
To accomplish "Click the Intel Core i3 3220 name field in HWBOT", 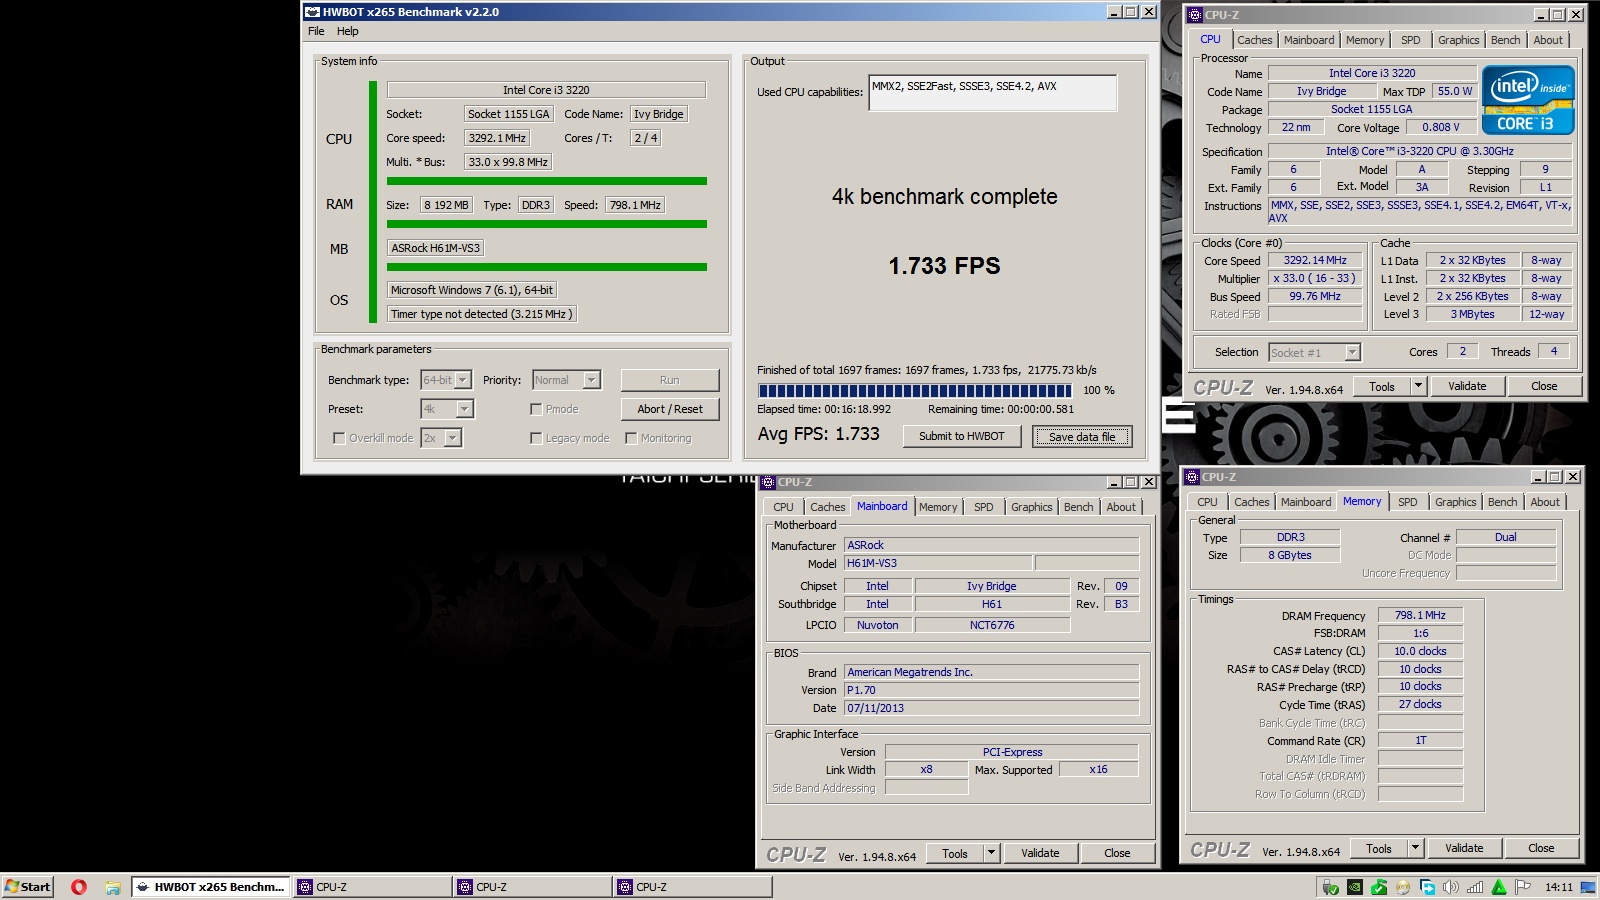I will pyautogui.click(x=546, y=90).
